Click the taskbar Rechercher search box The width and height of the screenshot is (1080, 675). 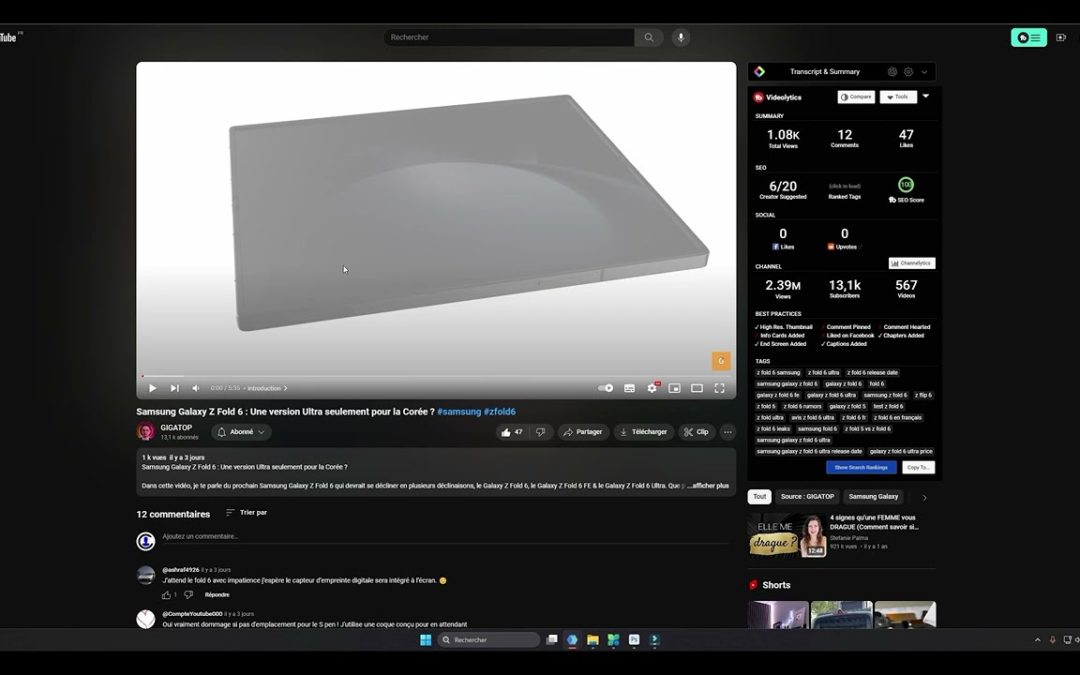489,640
